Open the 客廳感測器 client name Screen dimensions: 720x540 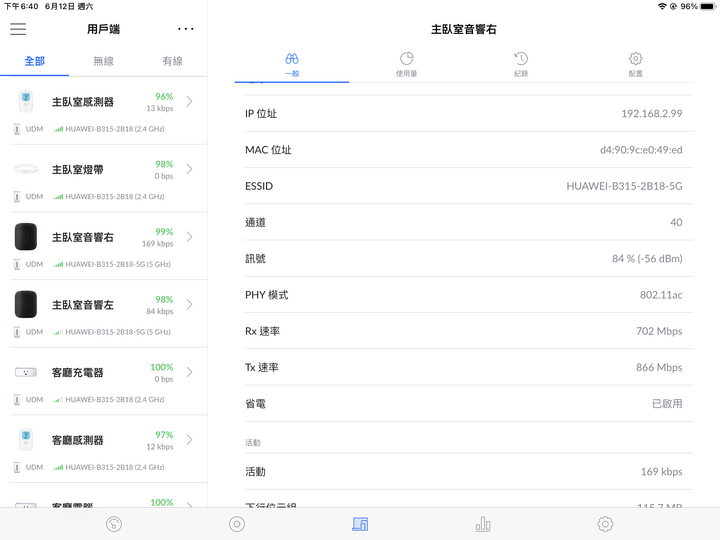click(78, 440)
